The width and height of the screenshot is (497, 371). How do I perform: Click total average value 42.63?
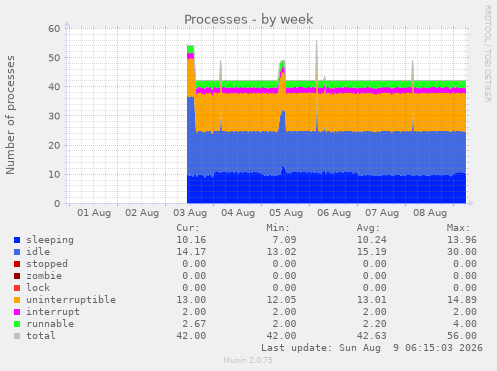pyautogui.click(x=372, y=336)
